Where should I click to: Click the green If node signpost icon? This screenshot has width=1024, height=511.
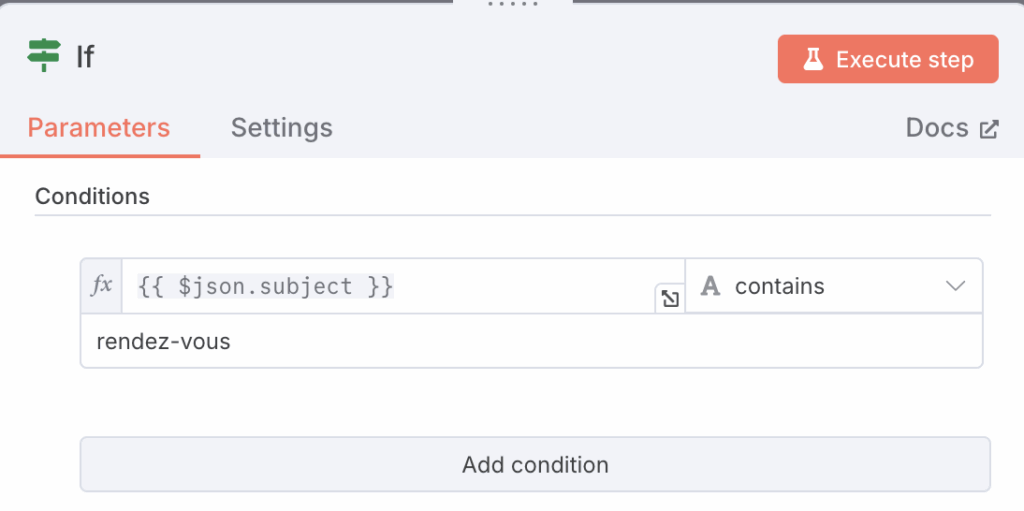coord(44,56)
